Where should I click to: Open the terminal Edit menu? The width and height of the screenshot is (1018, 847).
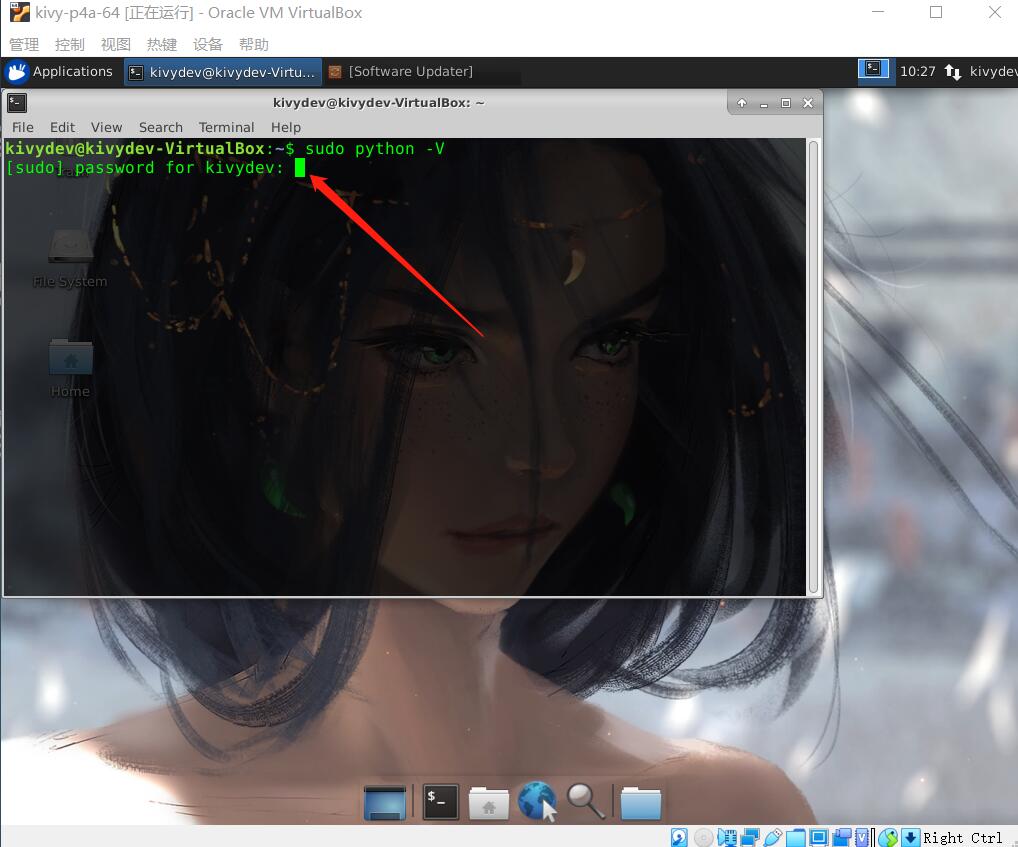tap(62, 127)
